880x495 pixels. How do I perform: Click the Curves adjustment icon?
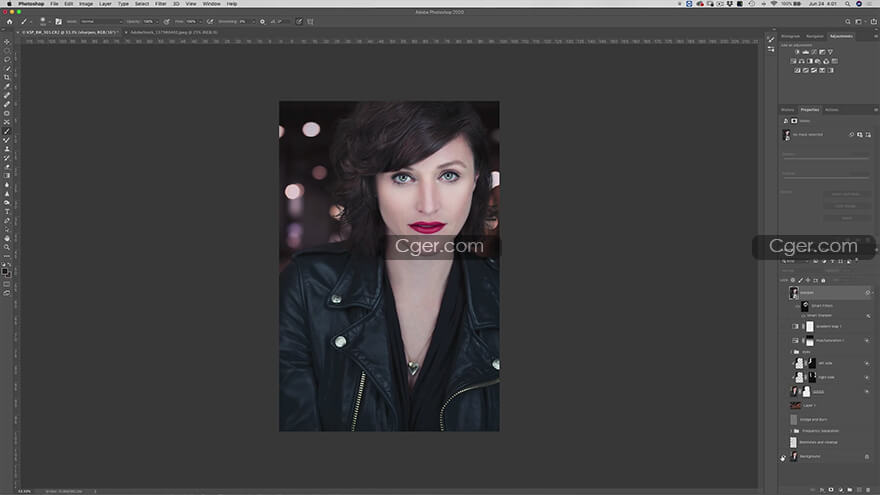(x=814, y=52)
